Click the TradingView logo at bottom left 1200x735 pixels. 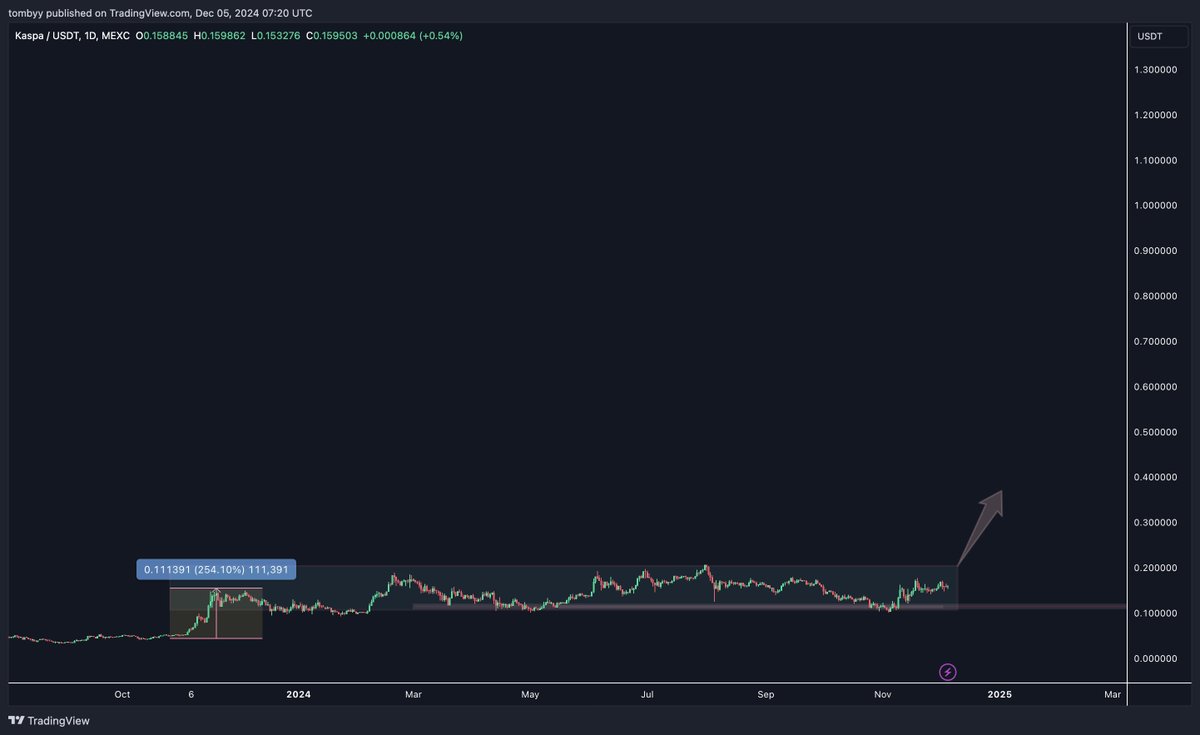click(x=48, y=720)
